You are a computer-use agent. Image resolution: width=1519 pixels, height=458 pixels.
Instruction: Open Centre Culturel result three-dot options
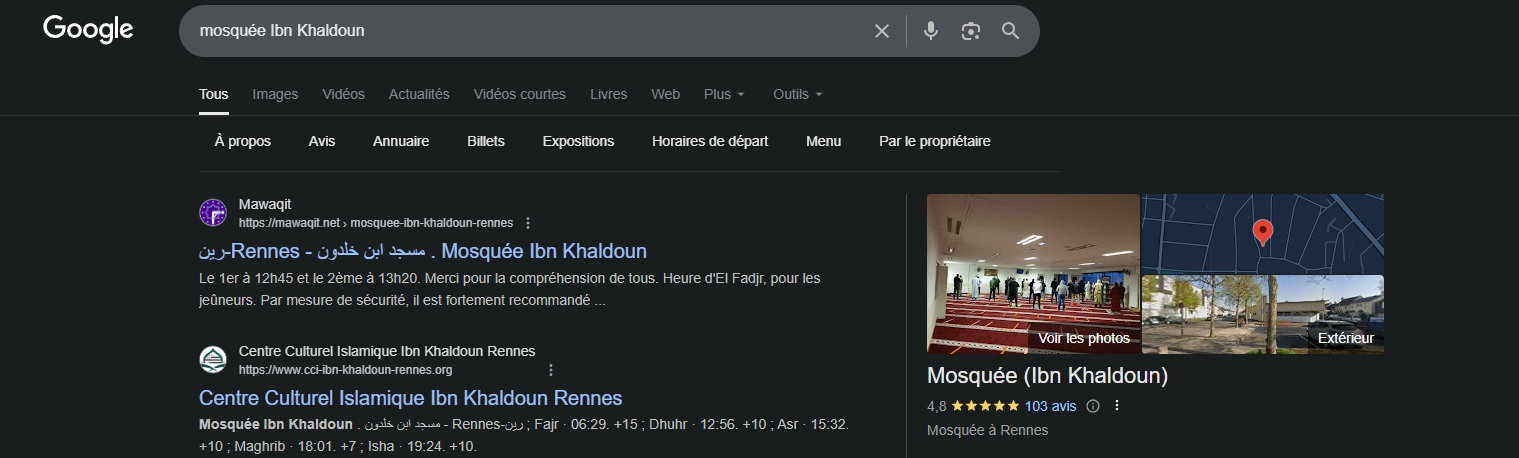pyautogui.click(x=550, y=370)
